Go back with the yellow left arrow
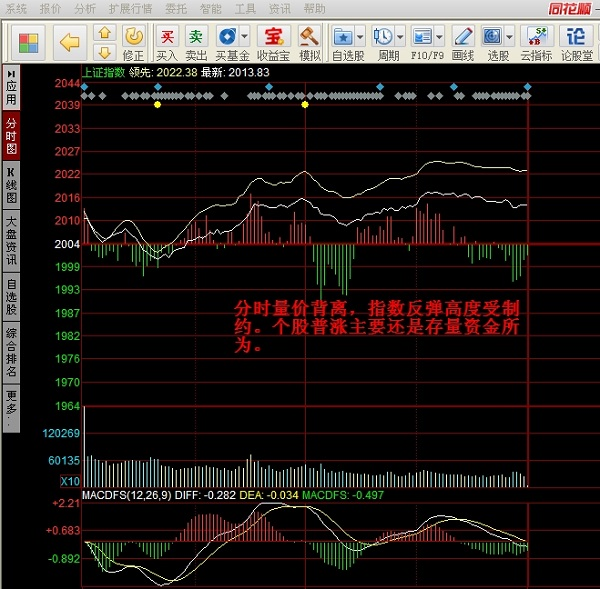Viewport: 600px width, 589px height. point(70,42)
